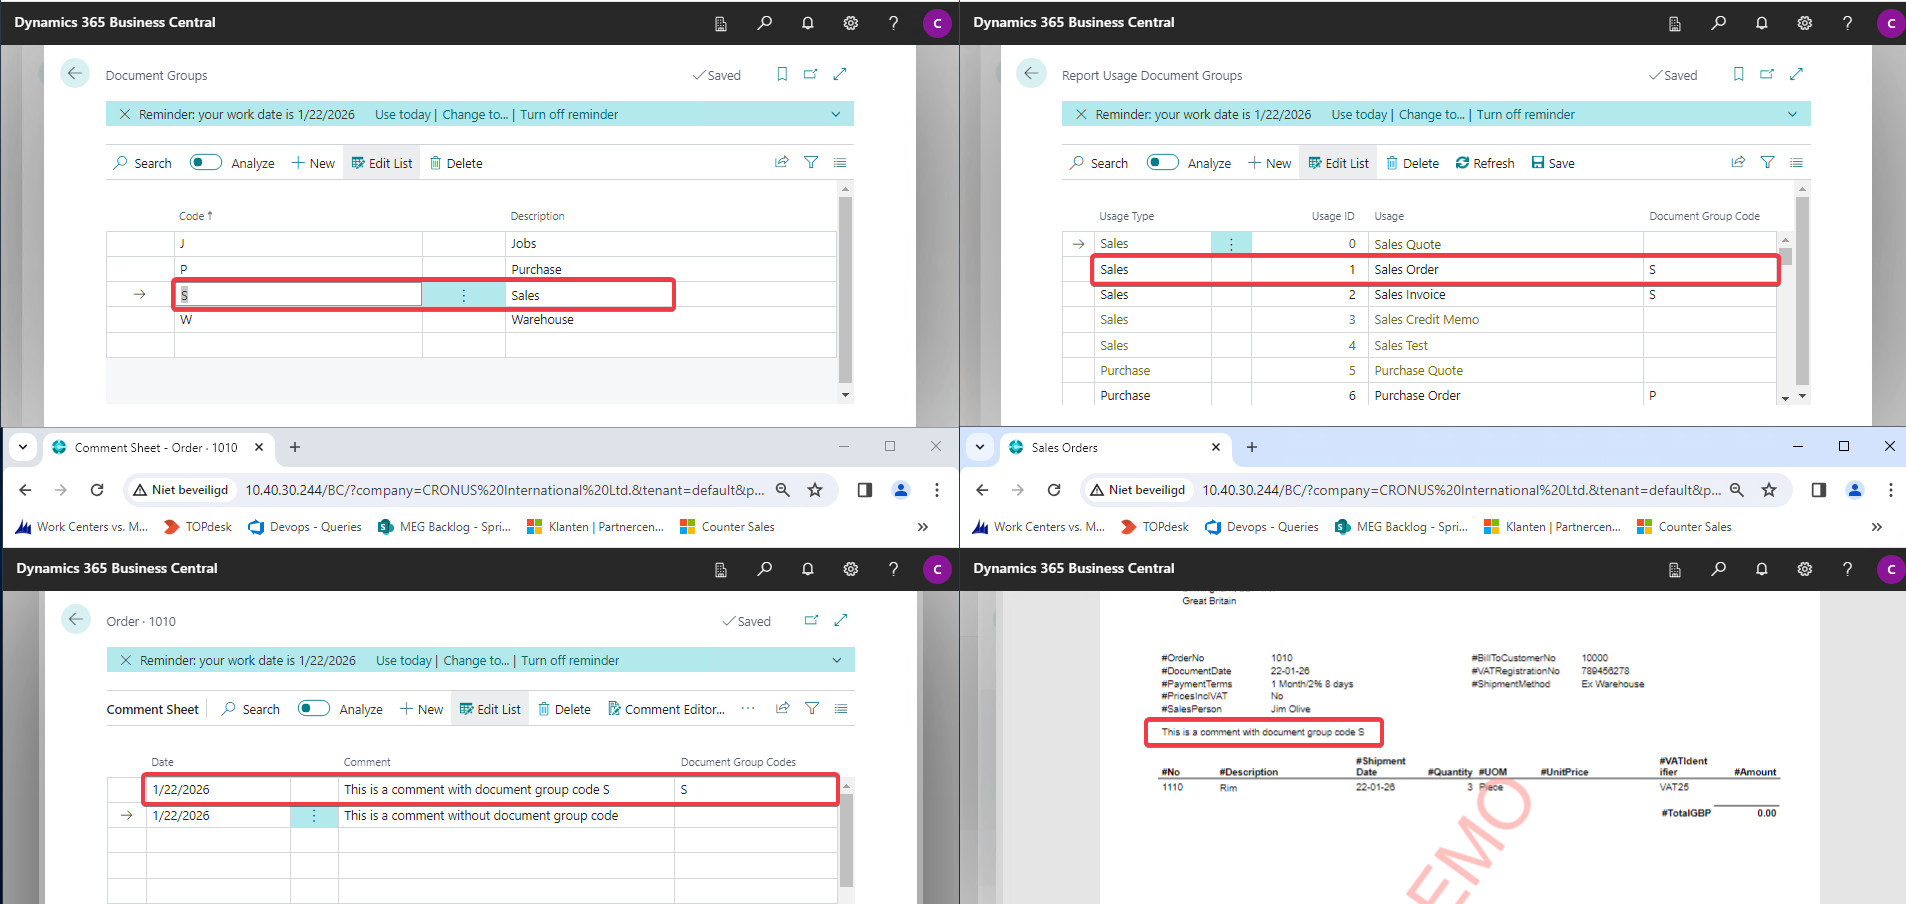
Task: Click settings gear in top-left Business Central header
Action: coord(850,22)
